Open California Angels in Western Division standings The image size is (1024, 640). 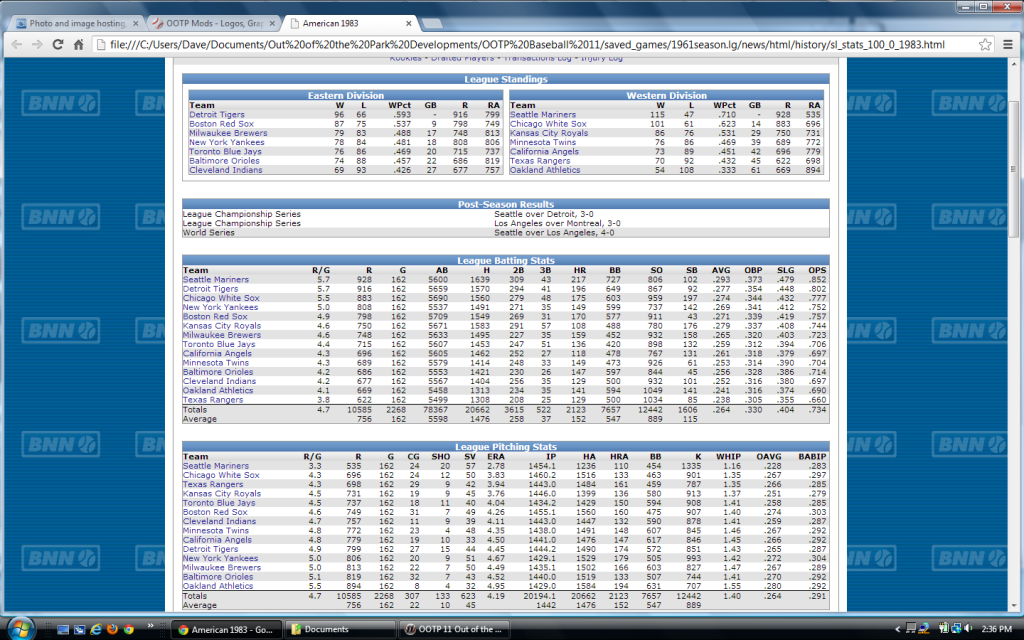pos(544,151)
